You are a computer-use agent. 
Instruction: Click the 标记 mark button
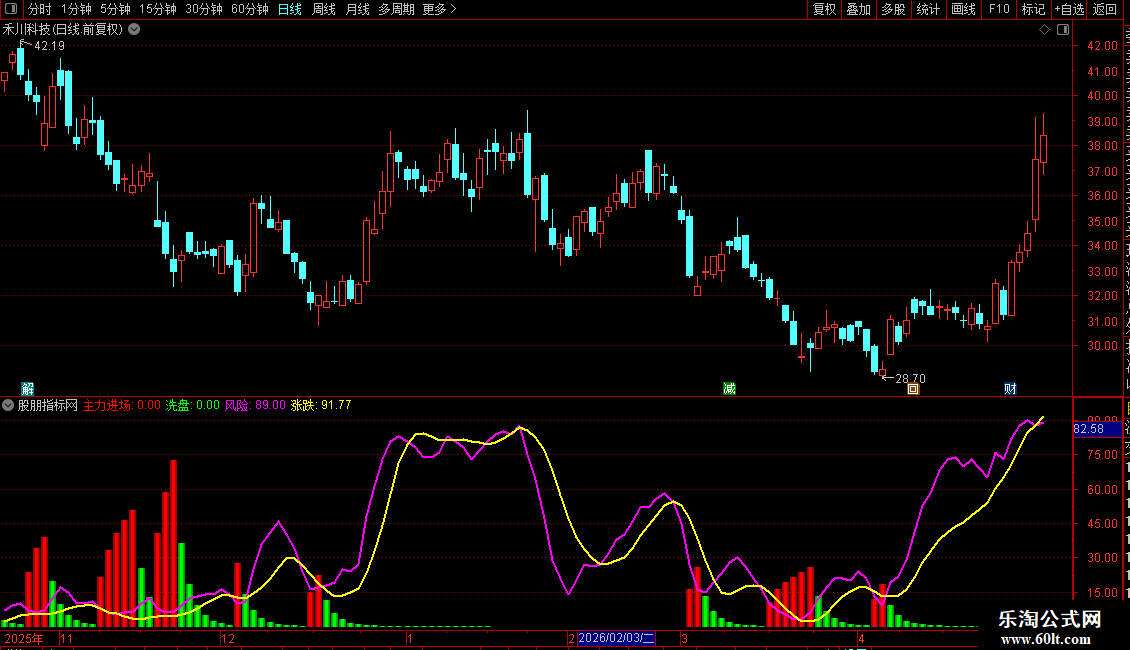(1033, 9)
